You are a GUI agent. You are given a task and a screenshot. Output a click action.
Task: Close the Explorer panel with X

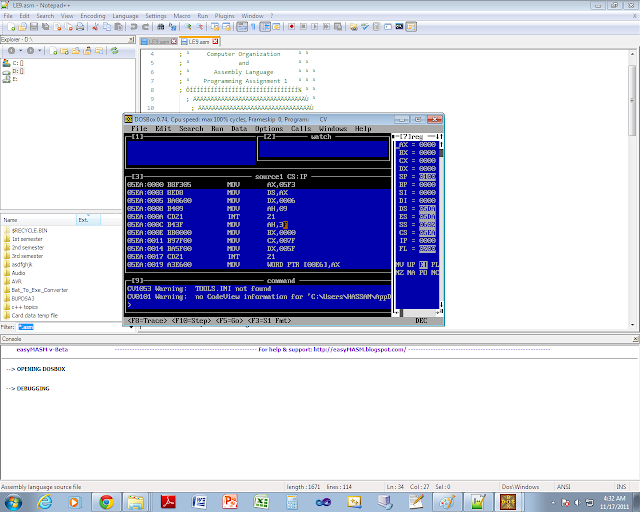(x=131, y=40)
